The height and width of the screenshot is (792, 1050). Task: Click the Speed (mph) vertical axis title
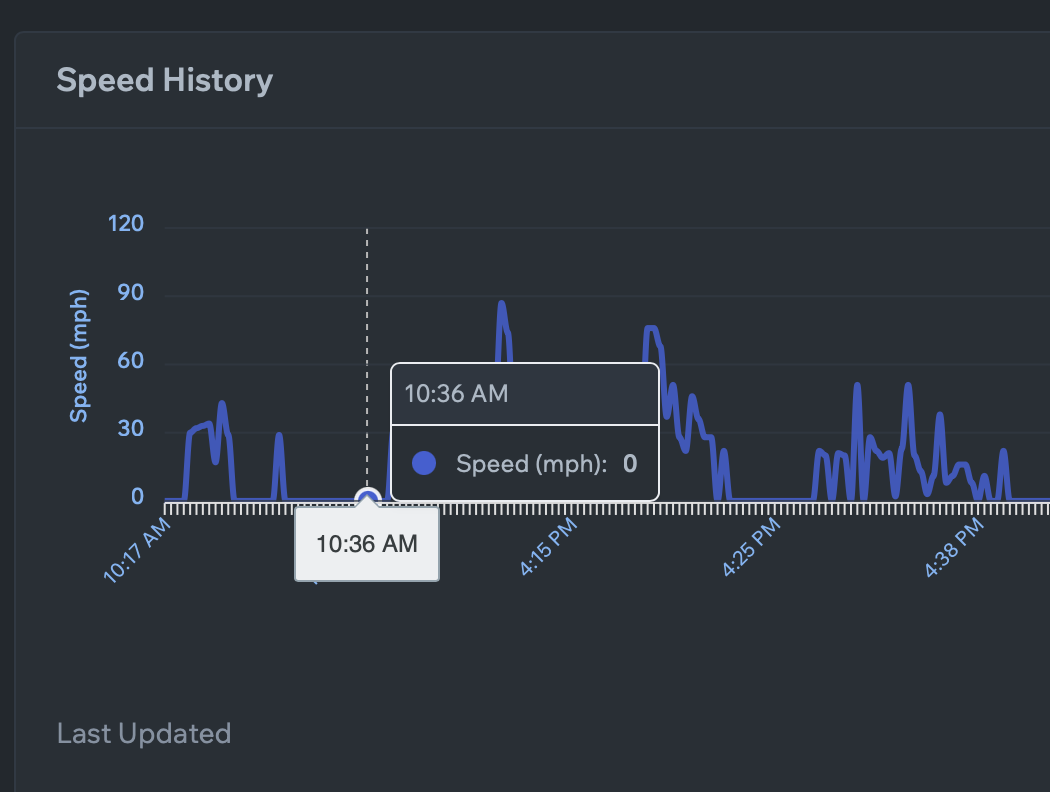coord(79,355)
